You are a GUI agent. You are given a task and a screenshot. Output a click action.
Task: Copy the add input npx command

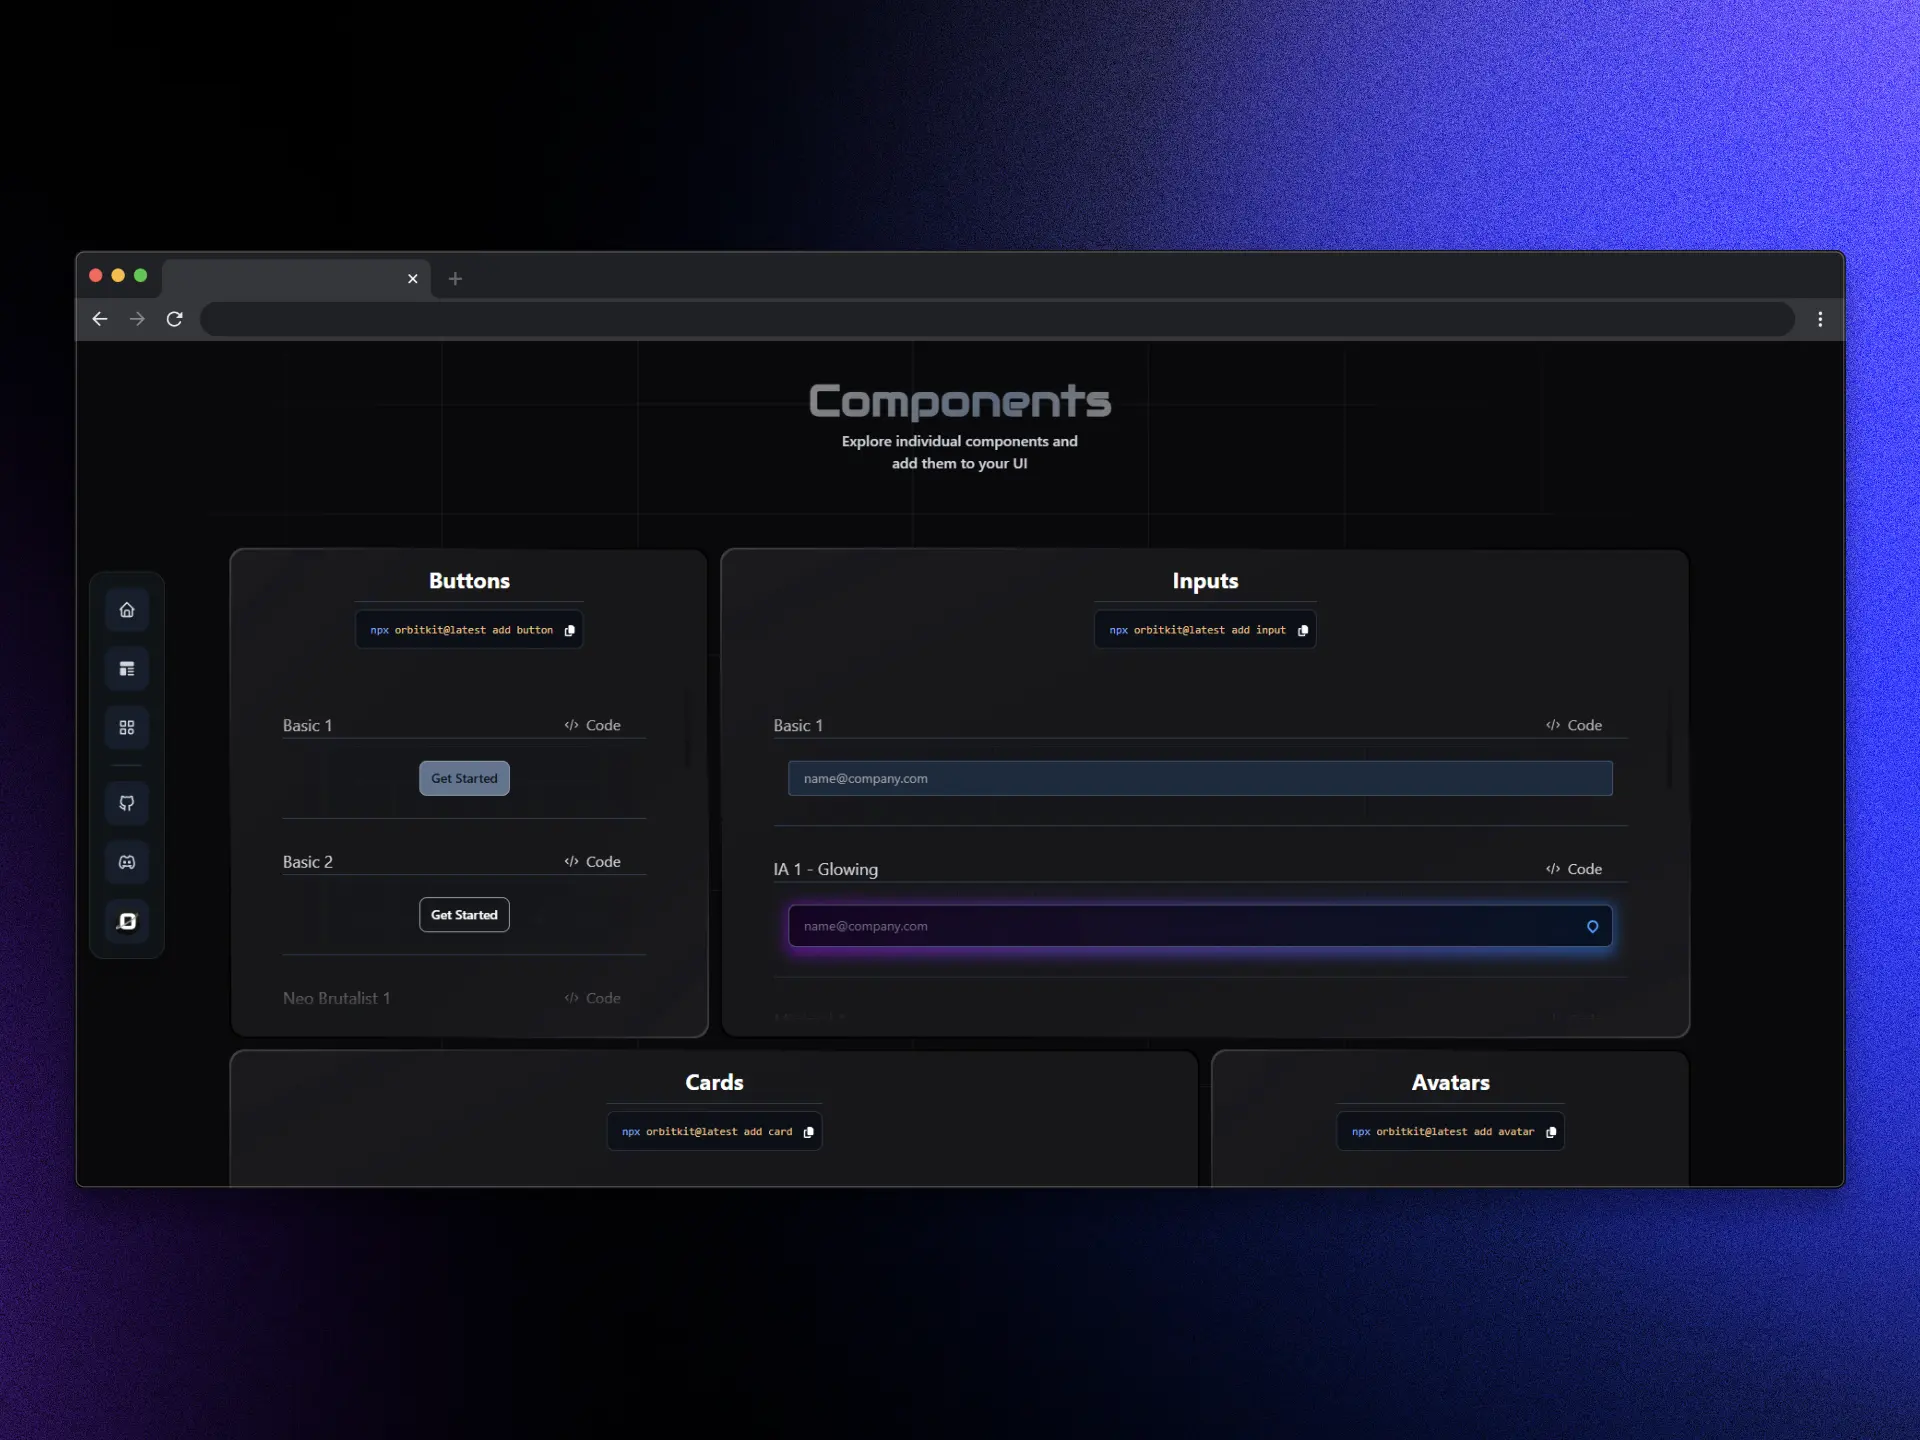[1303, 630]
